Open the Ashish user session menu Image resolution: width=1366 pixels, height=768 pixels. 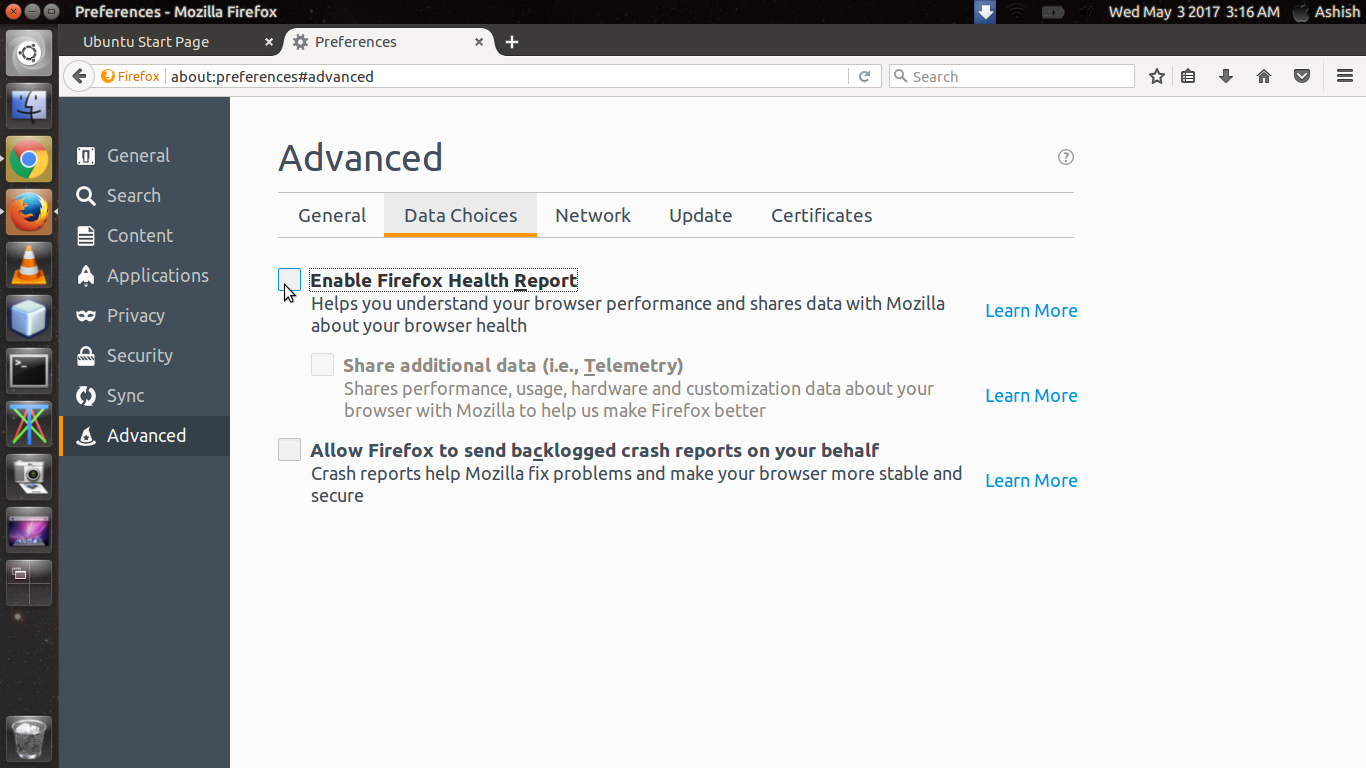(1327, 12)
